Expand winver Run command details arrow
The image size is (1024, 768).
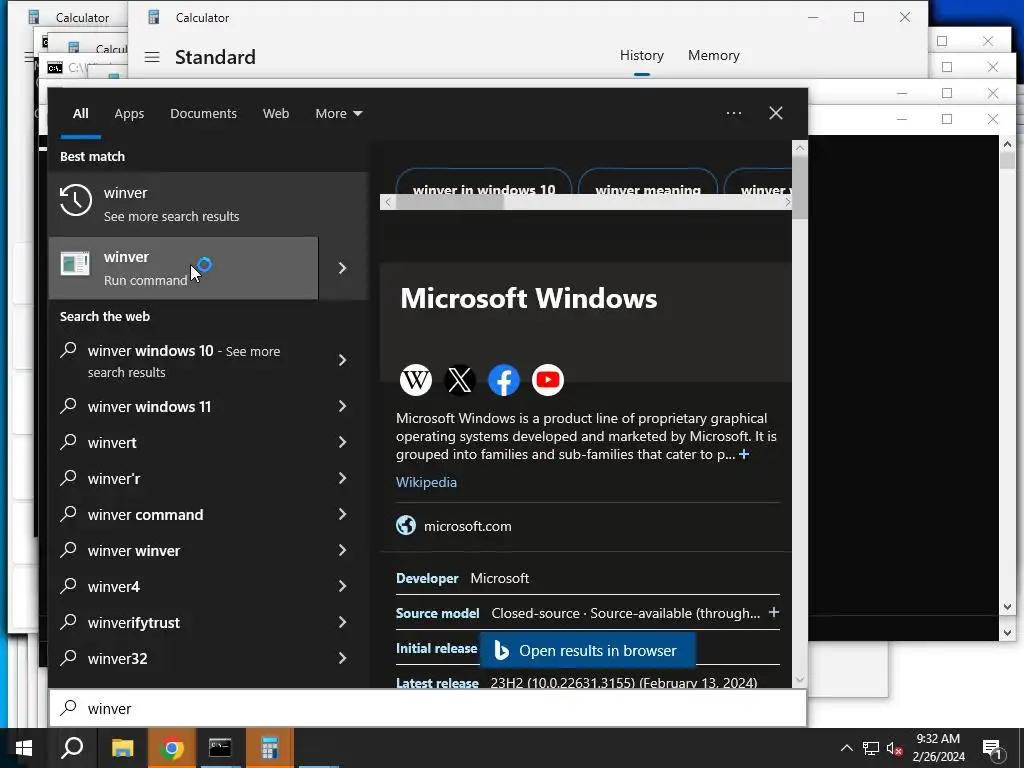pos(343,268)
